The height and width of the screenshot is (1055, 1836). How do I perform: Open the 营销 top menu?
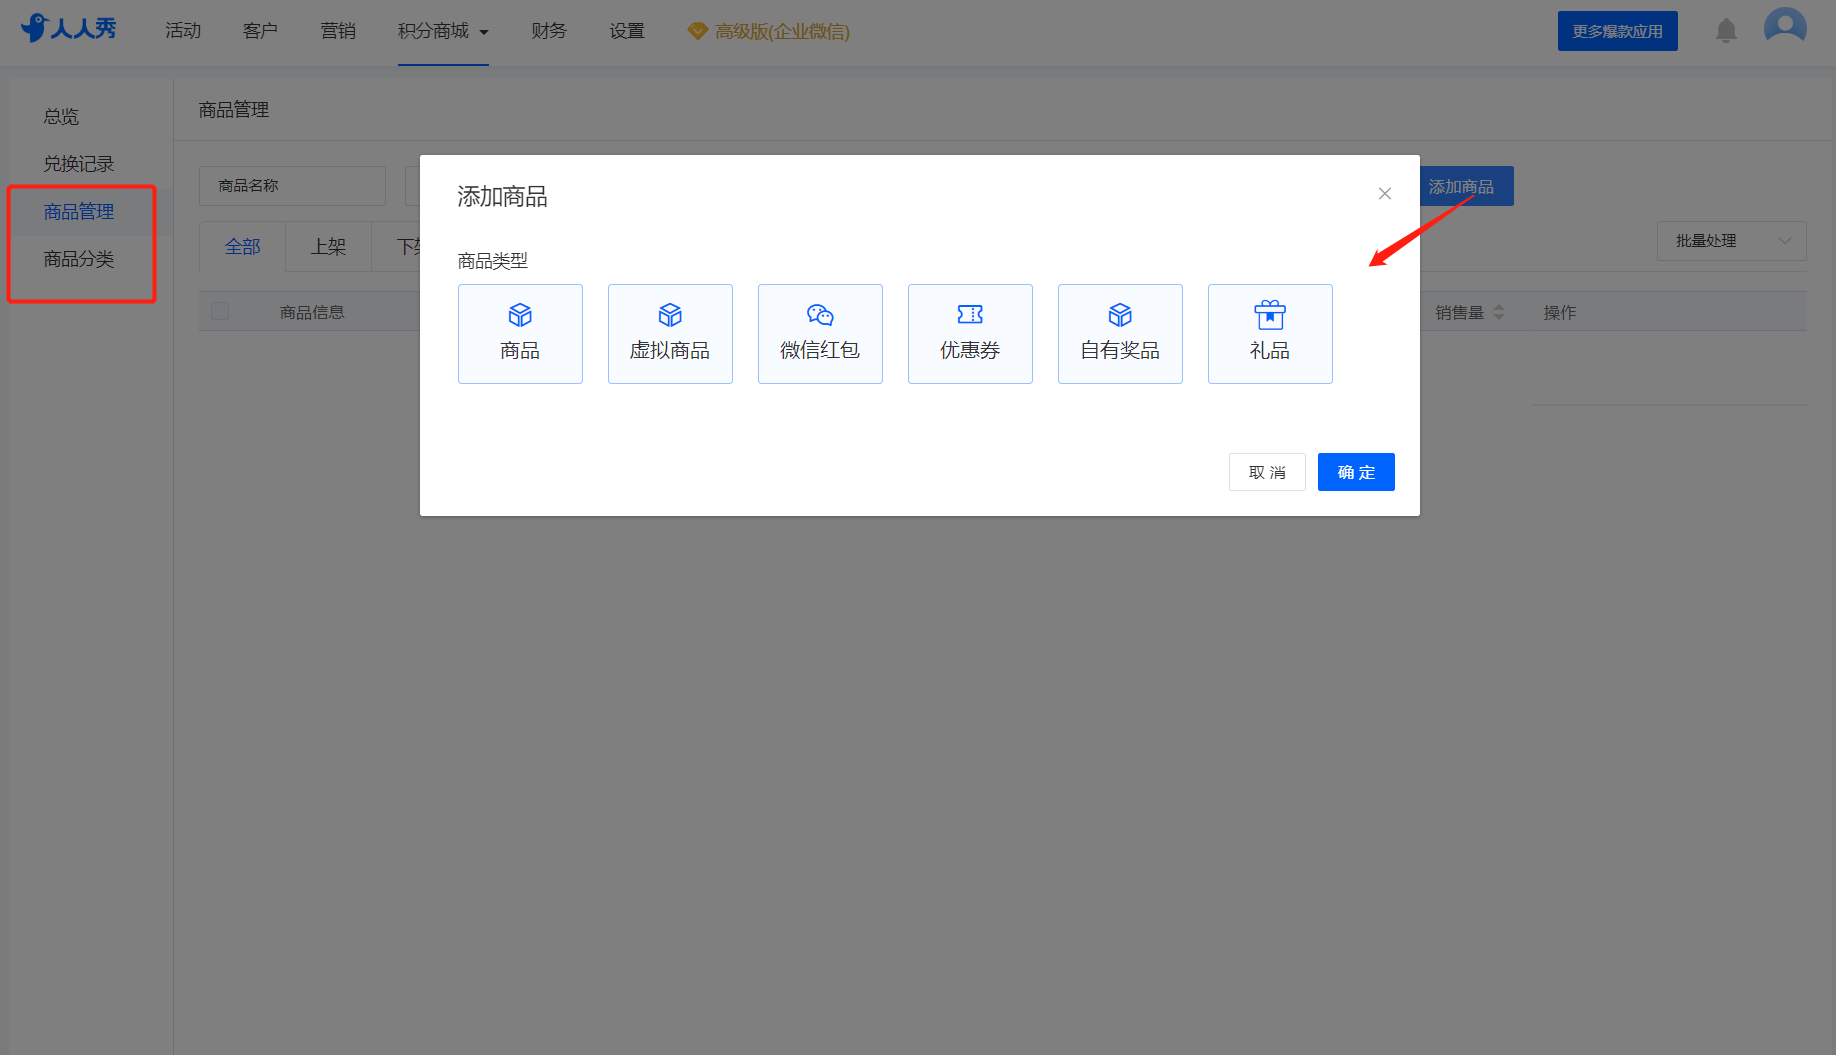point(338,31)
